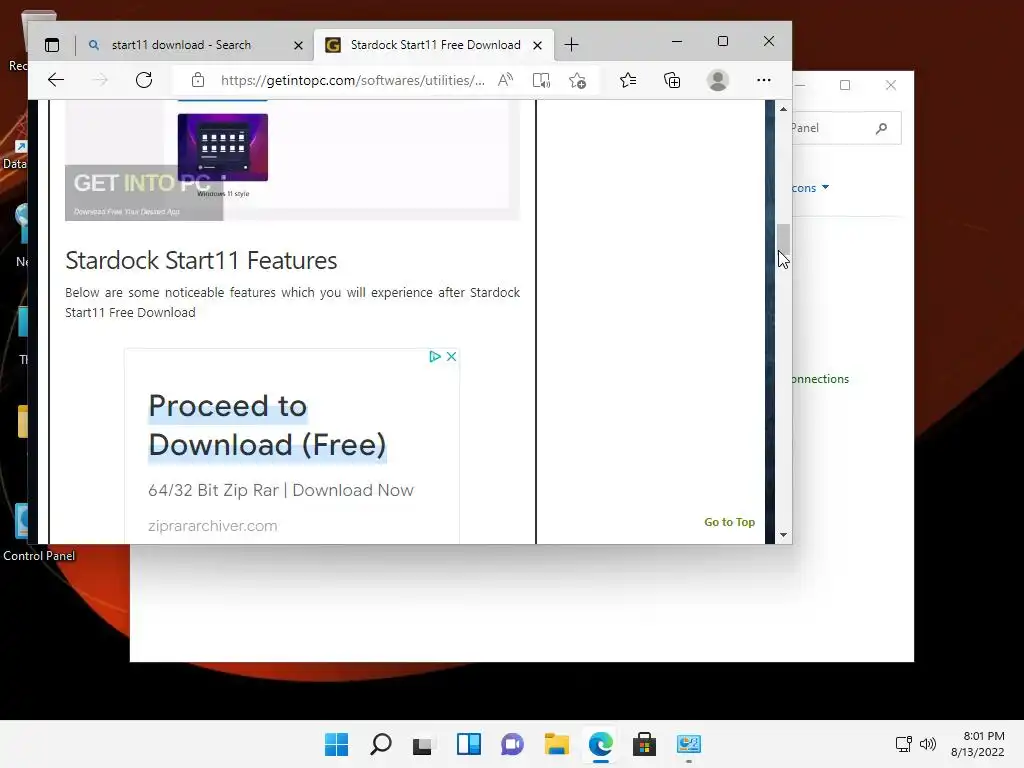Close the Stardock Start11 Free Download tab
1024x768 pixels.
coord(537,45)
